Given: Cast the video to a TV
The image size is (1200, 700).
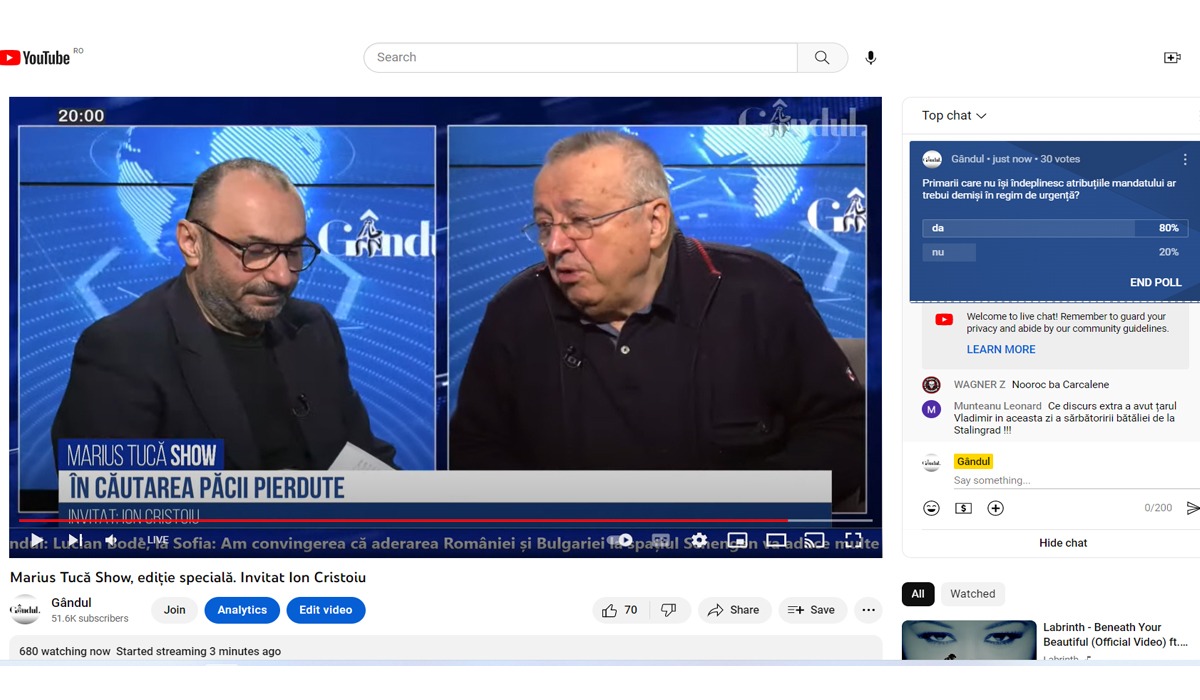Looking at the screenshot, I should 815,540.
